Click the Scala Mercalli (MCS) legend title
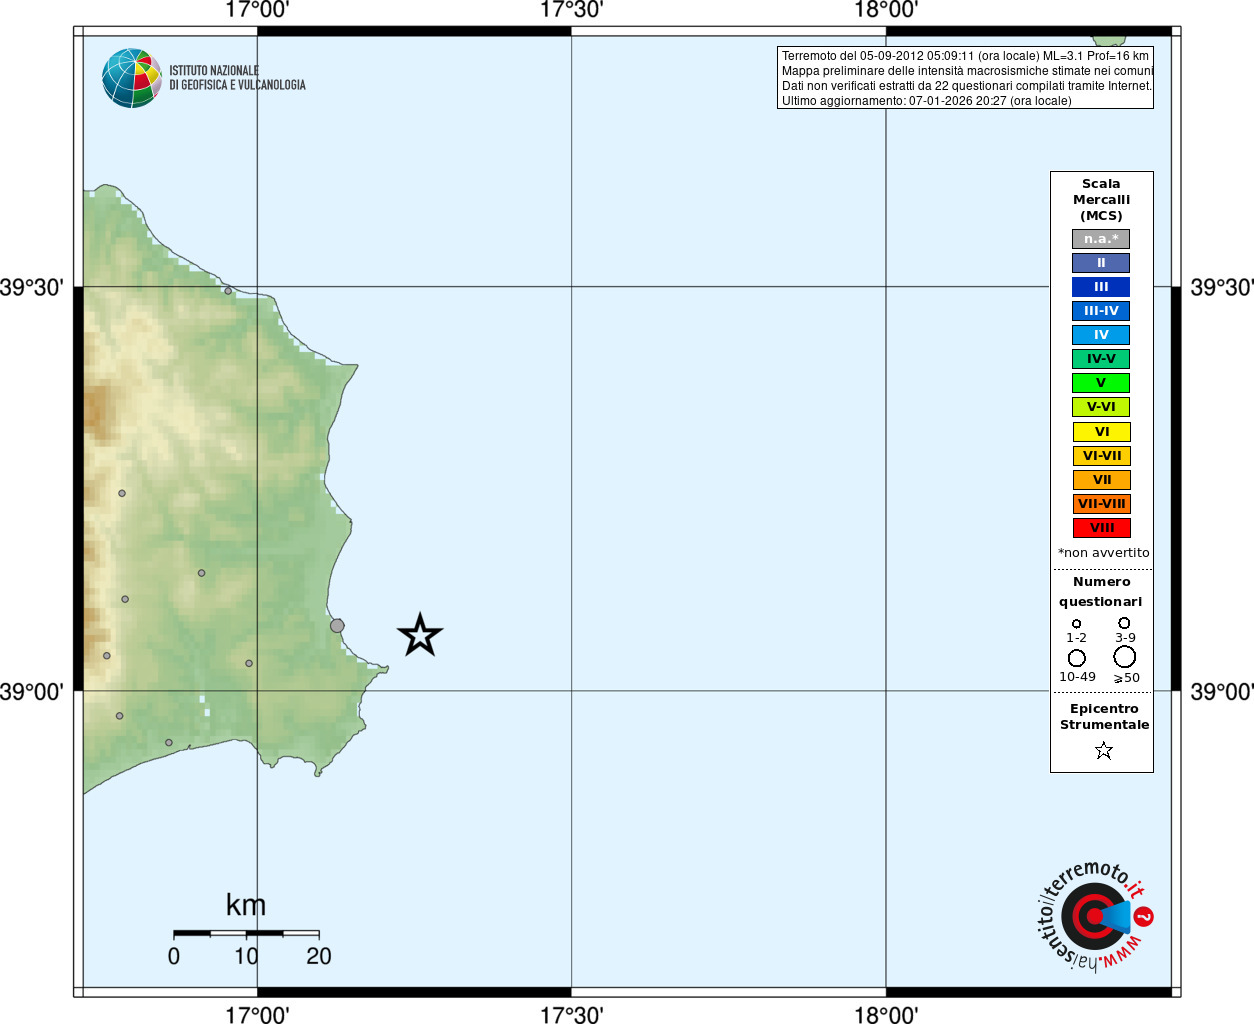 [1101, 200]
